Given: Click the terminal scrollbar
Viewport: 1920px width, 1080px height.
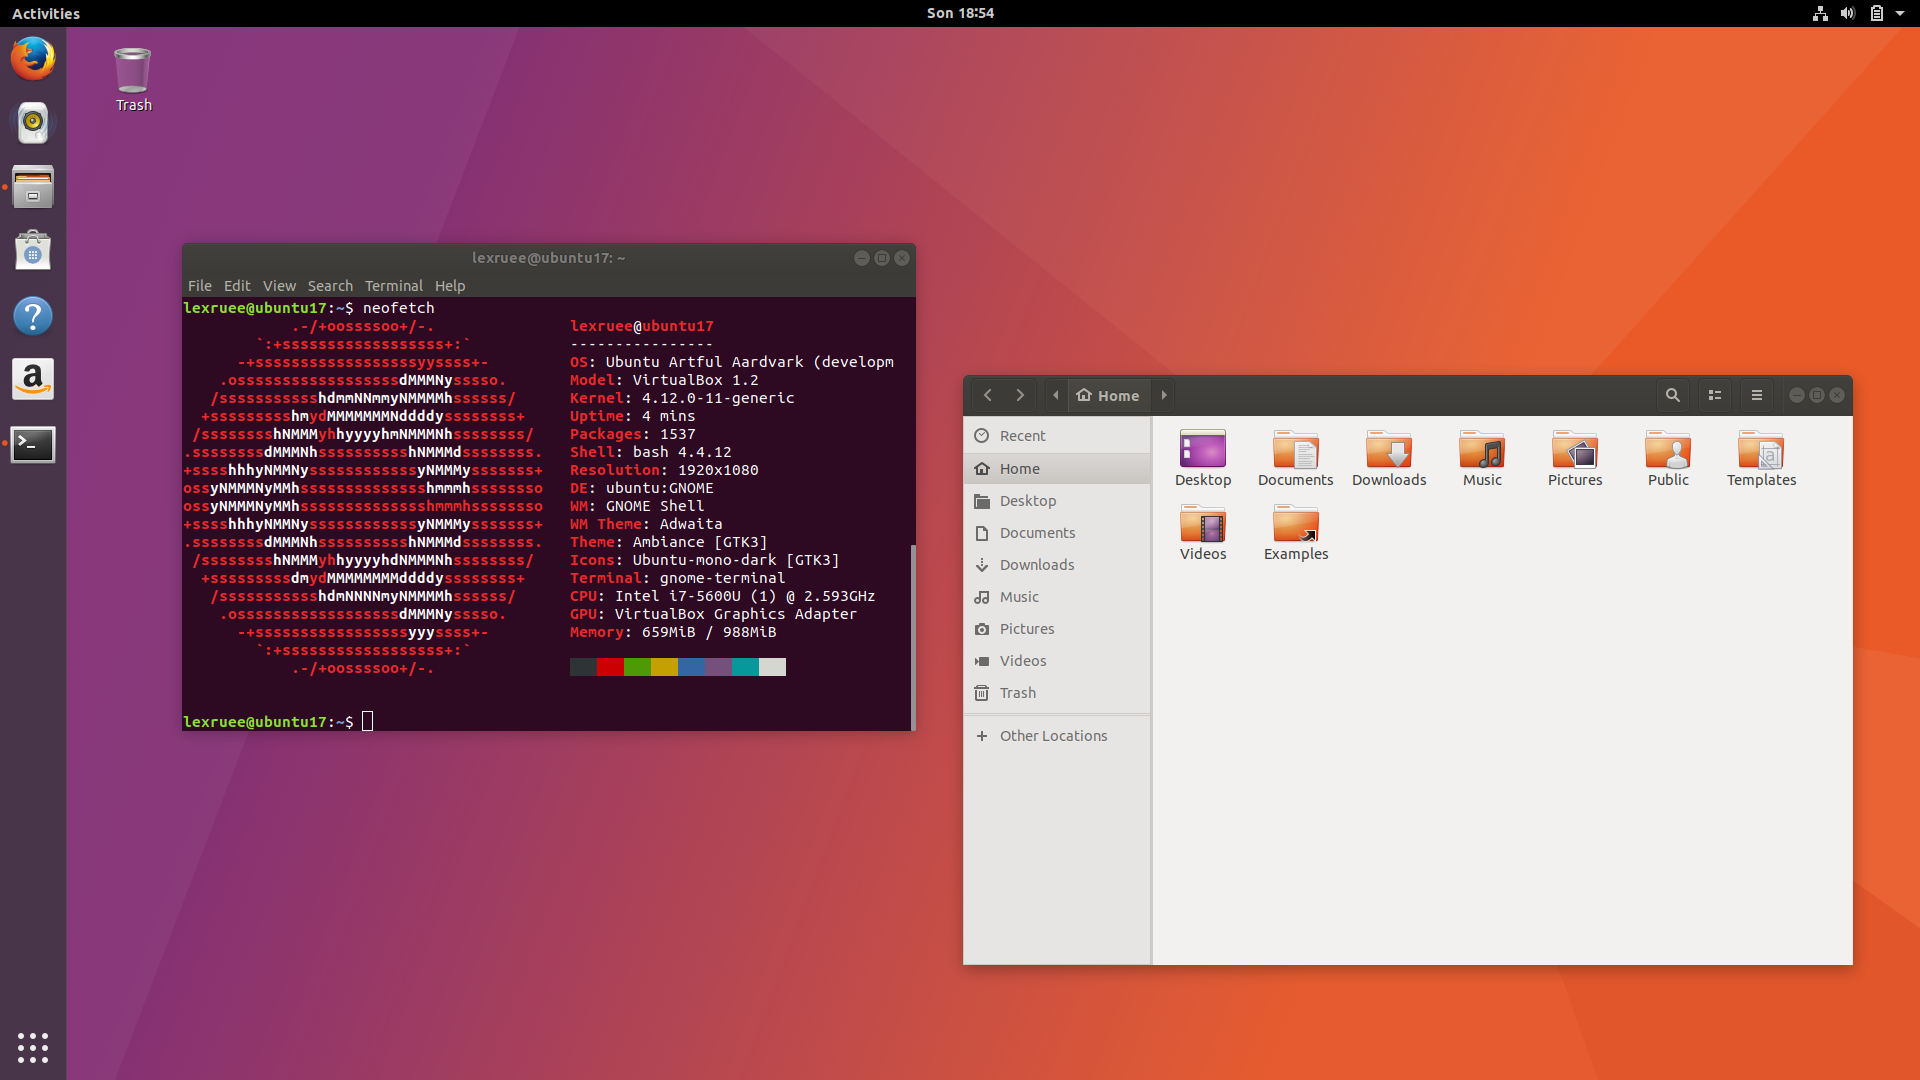Looking at the screenshot, I should [912, 636].
